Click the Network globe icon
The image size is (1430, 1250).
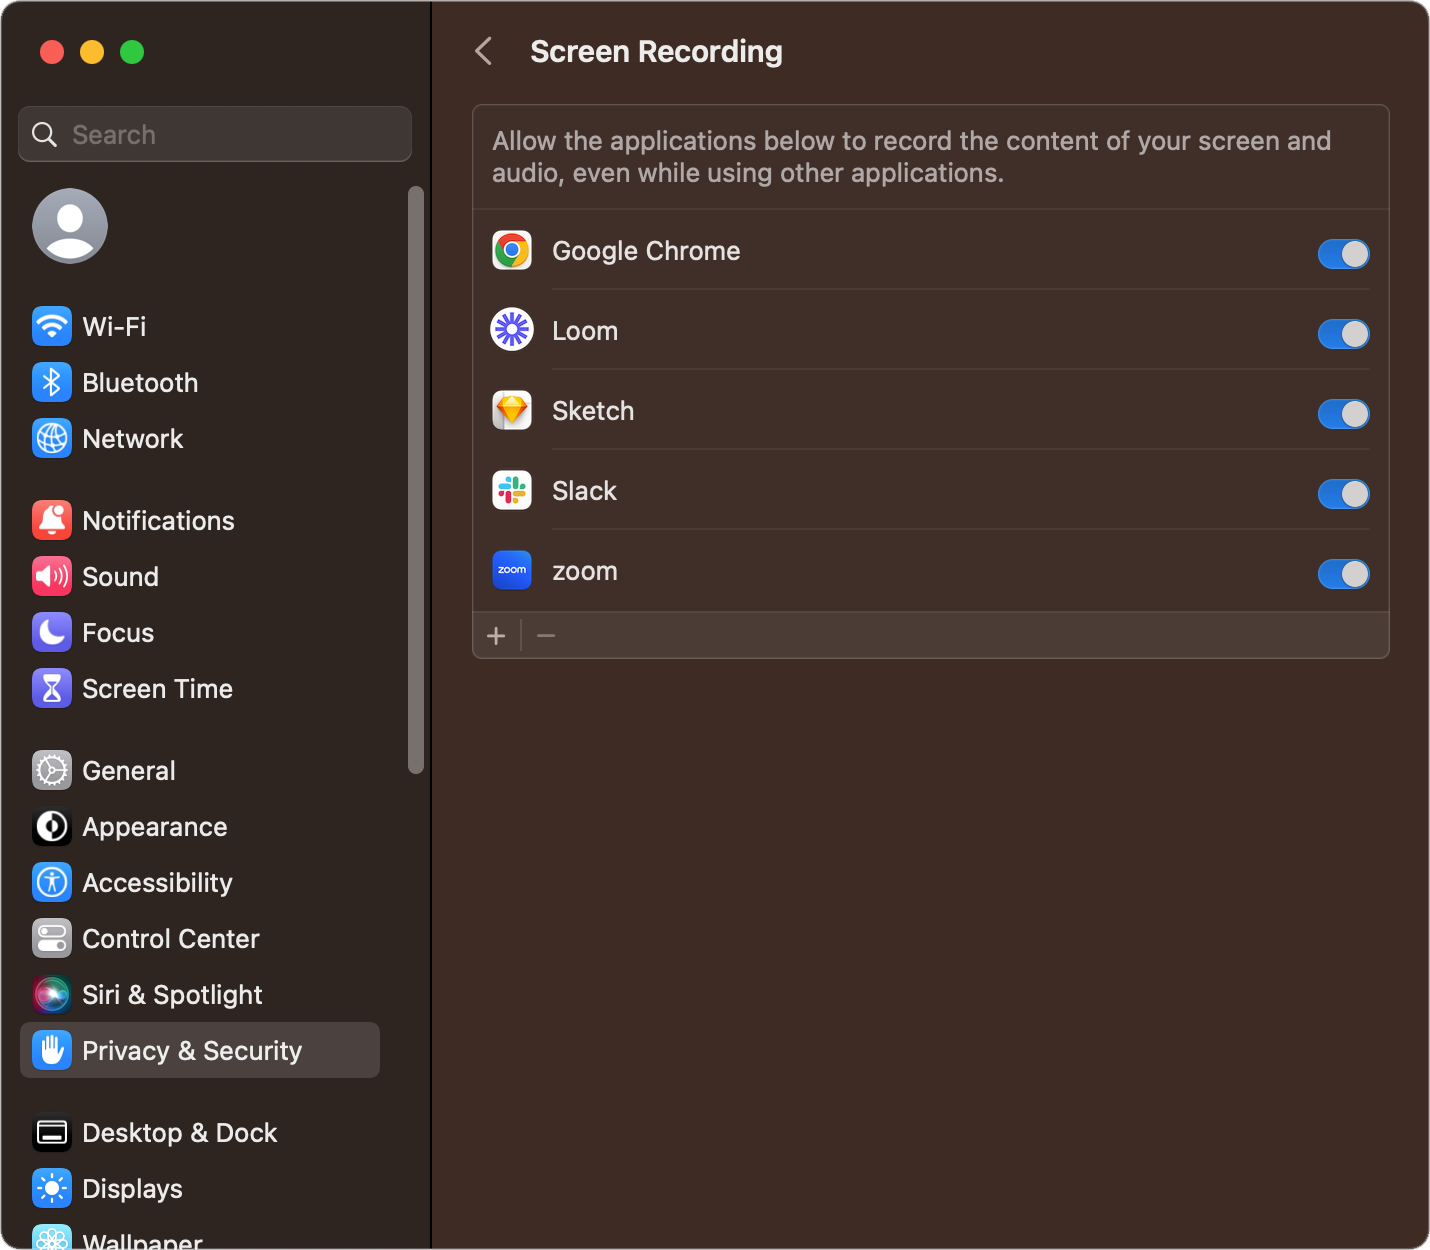point(52,438)
